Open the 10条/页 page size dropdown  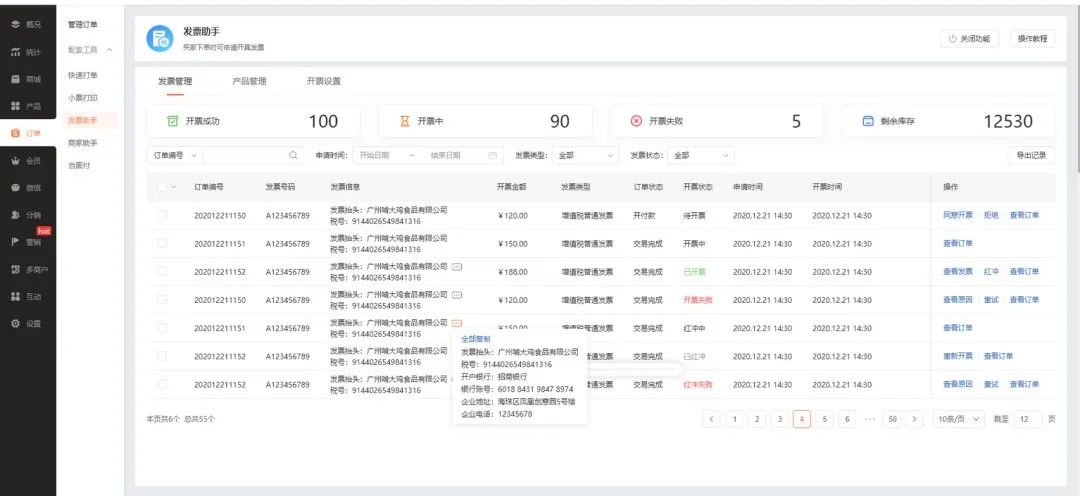[959, 419]
